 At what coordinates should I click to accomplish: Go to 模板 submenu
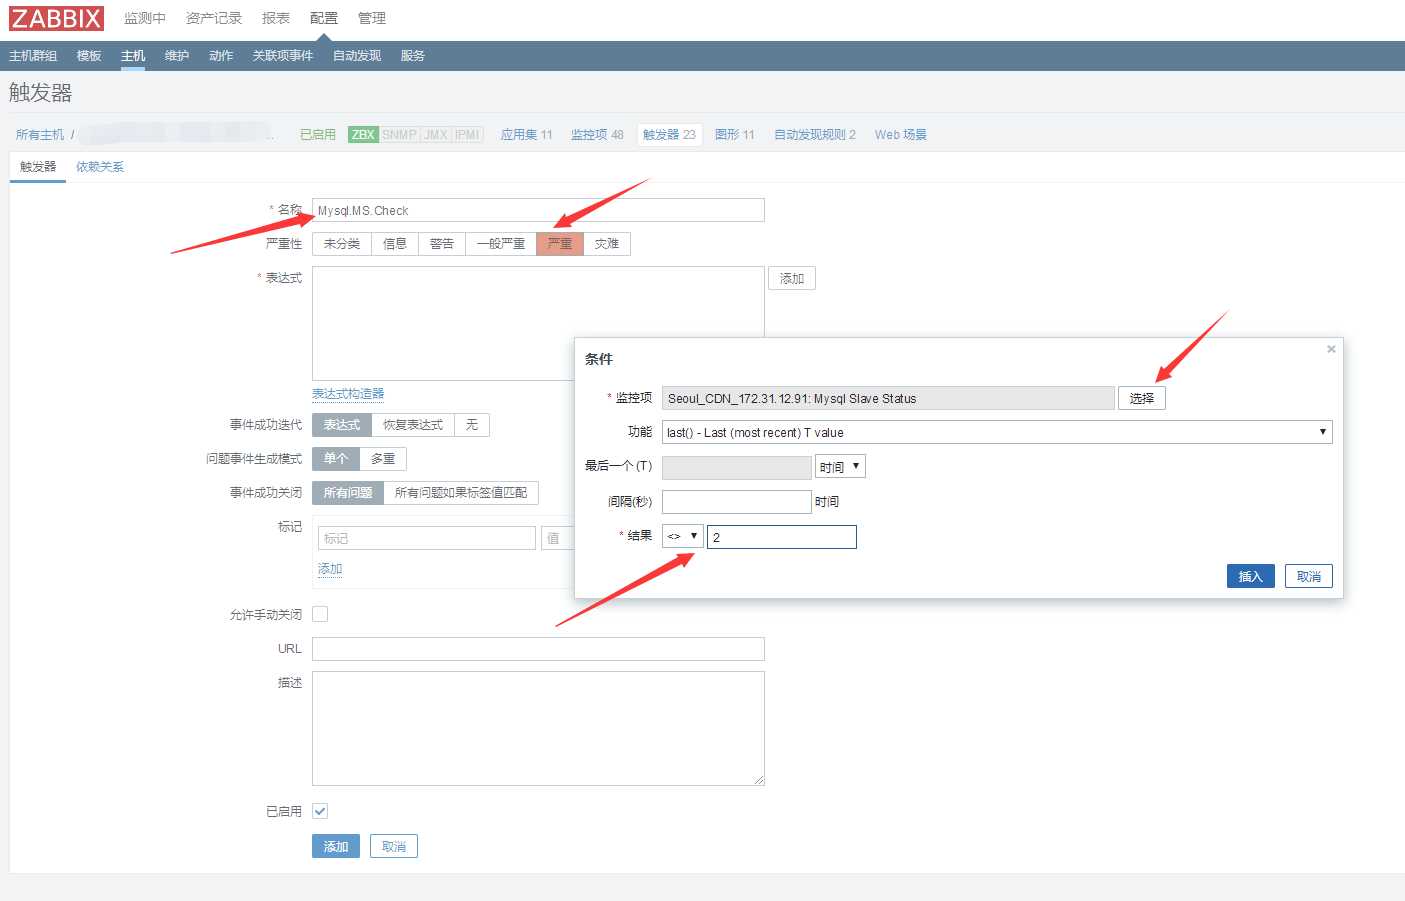89,56
